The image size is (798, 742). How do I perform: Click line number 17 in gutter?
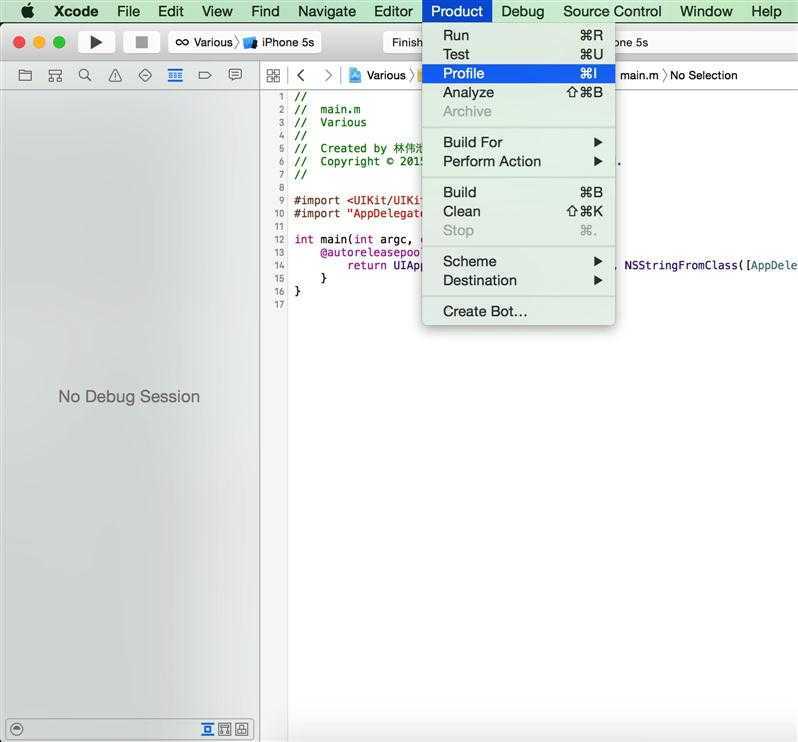coord(279,304)
